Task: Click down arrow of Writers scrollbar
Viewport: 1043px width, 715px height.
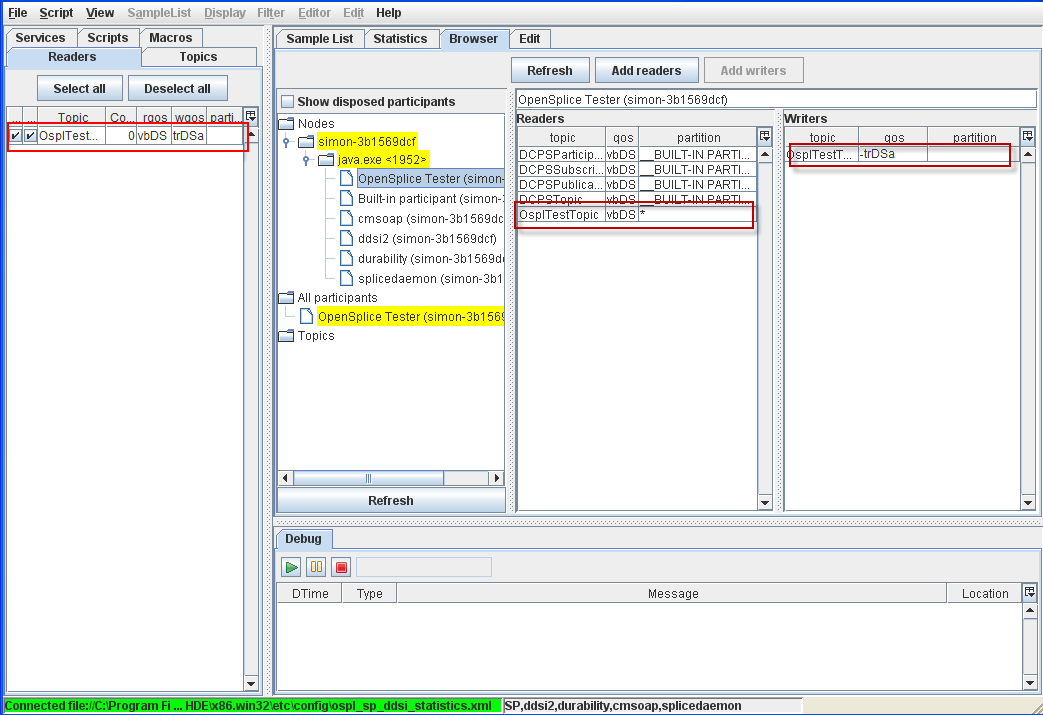Action: [x=1028, y=503]
